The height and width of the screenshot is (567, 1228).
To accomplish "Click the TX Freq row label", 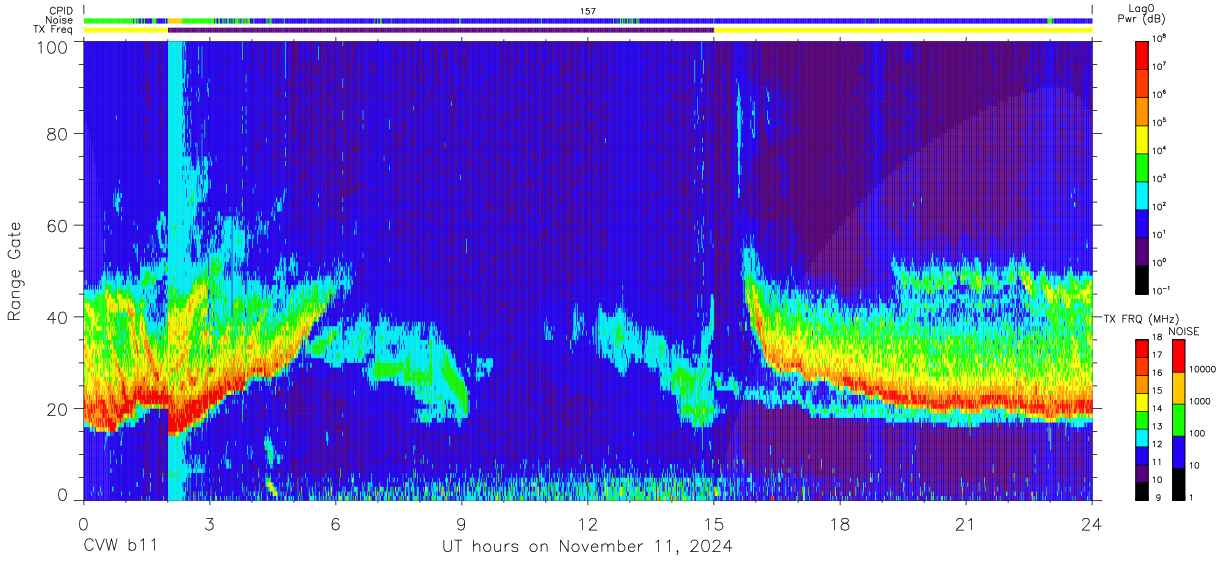I will (55, 30).
